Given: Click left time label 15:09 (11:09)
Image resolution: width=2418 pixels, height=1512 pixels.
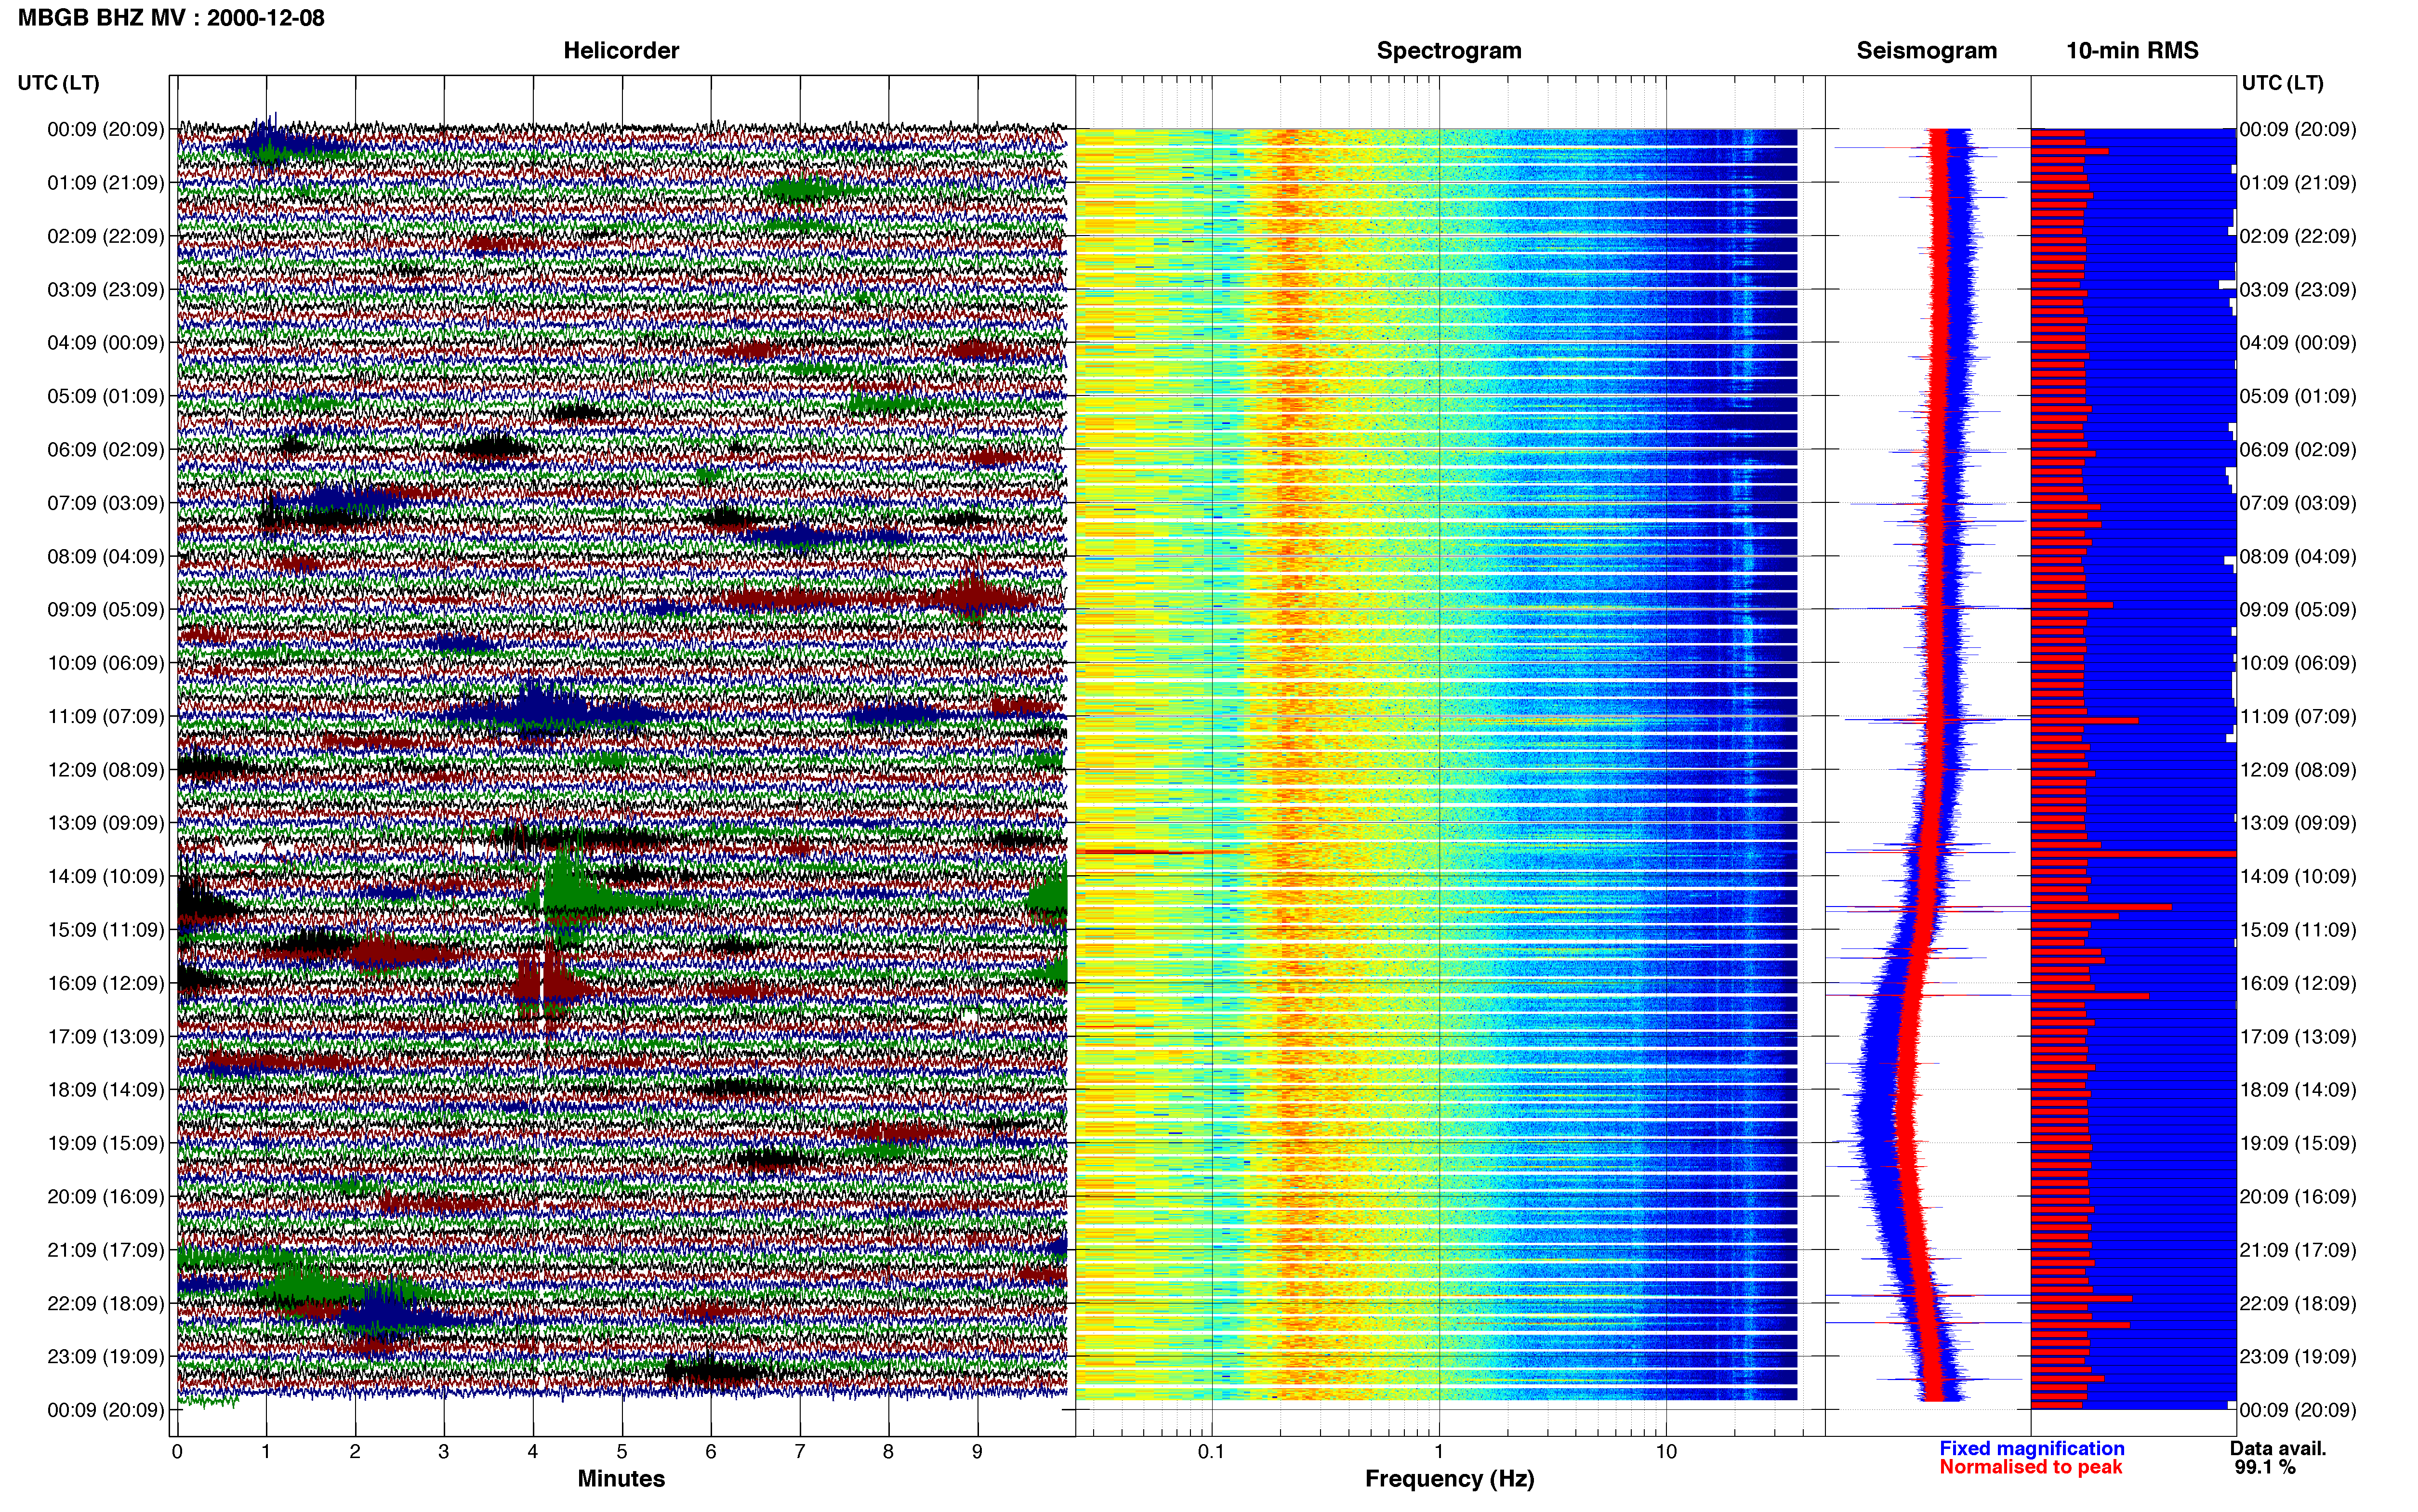Looking at the screenshot, I should 105,930.
